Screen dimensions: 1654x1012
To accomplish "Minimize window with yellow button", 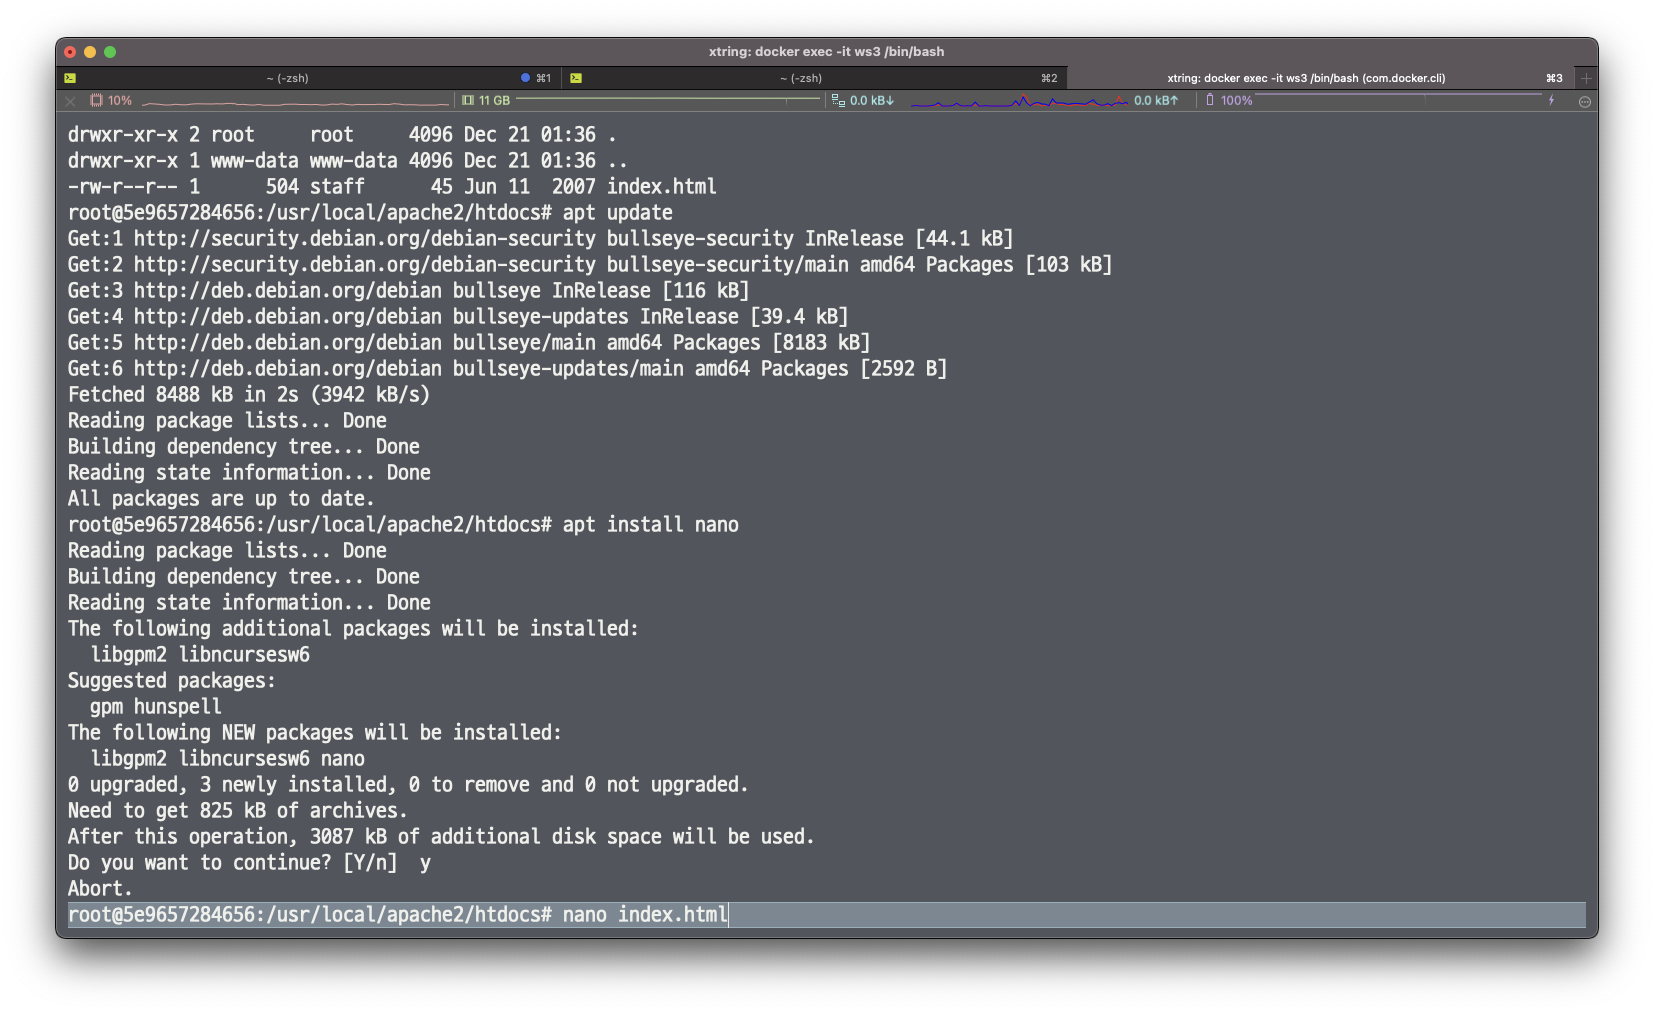I will (90, 51).
